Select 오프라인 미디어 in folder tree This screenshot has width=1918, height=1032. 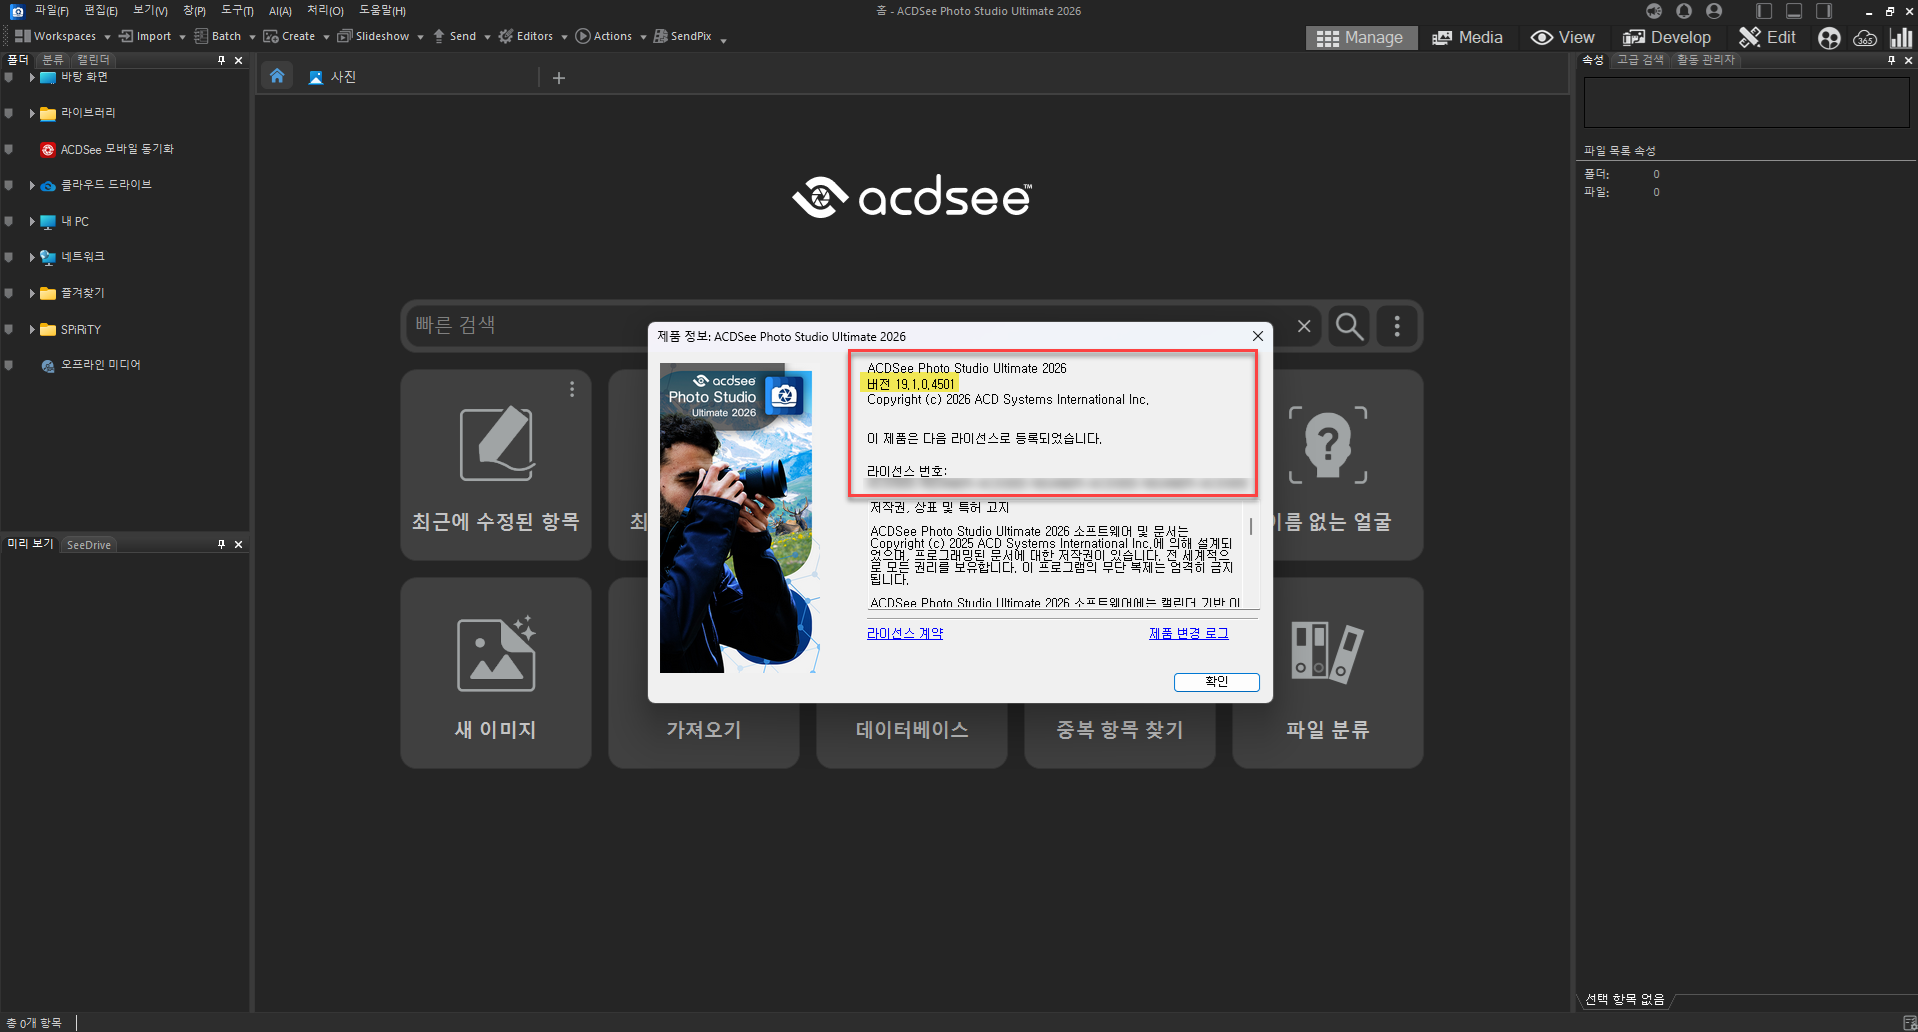(x=91, y=365)
